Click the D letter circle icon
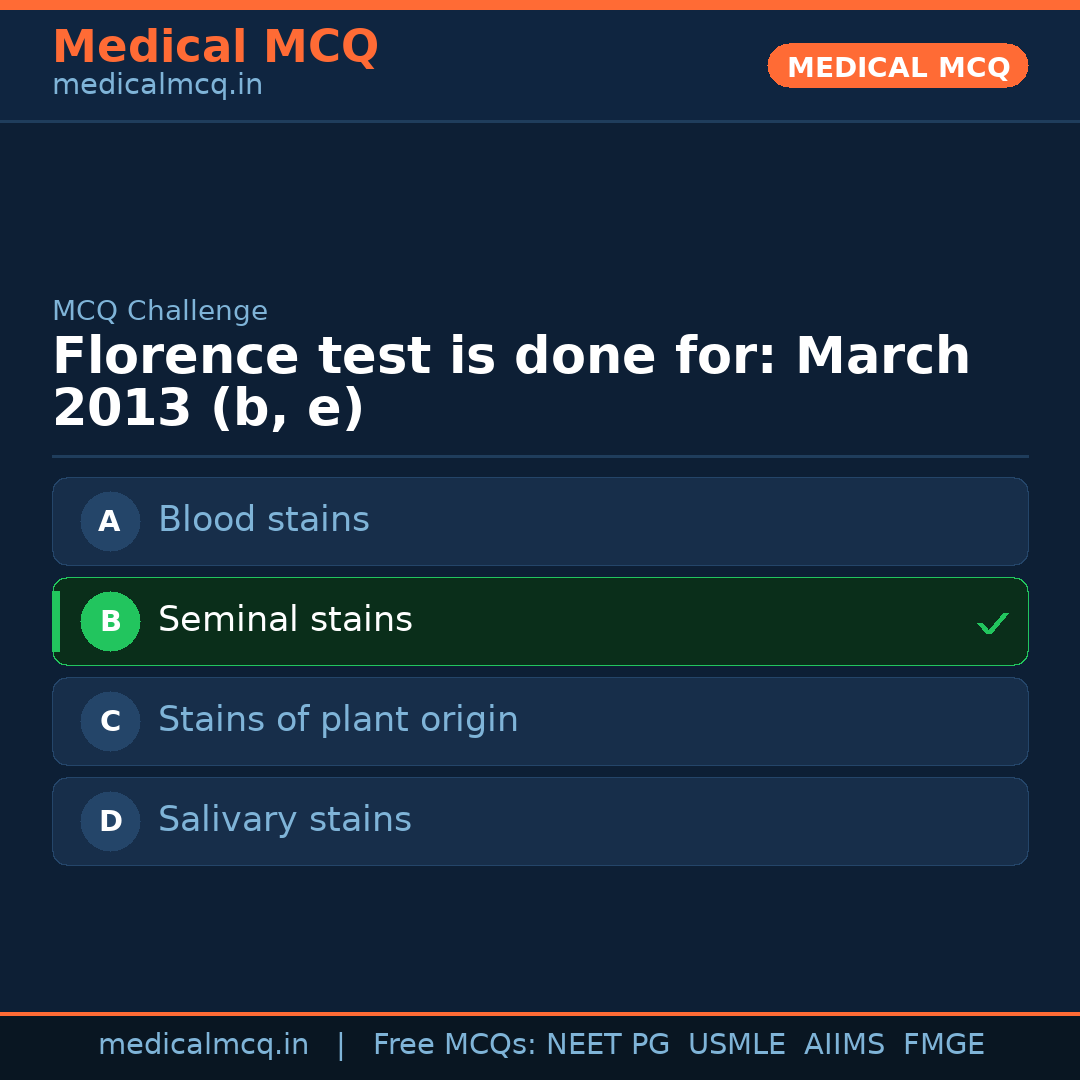This screenshot has height=1080, width=1080. coord(110,821)
